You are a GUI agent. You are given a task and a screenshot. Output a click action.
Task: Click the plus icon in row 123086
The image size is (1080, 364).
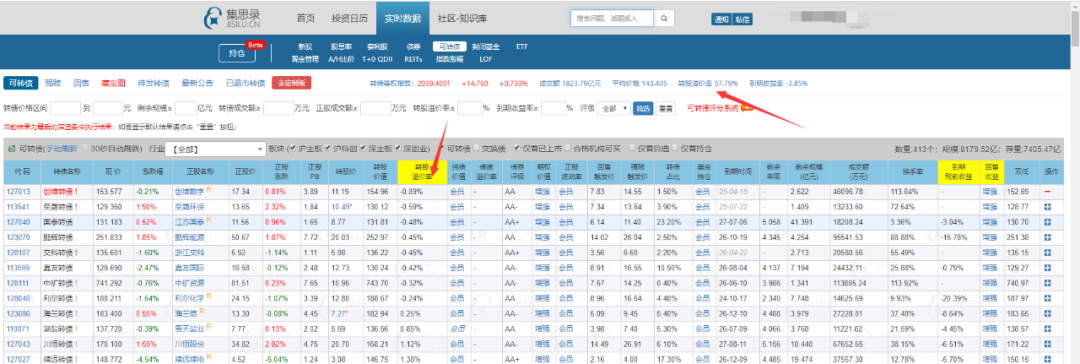pyautogui.click(x=1047, y=313)
